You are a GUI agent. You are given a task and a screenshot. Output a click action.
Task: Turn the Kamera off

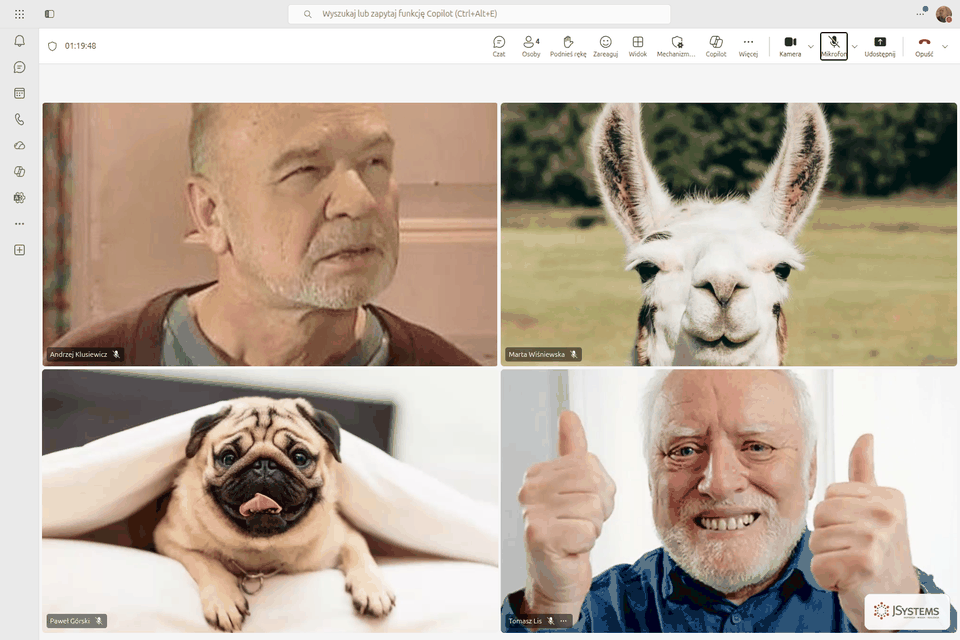(x=790, y=46)
